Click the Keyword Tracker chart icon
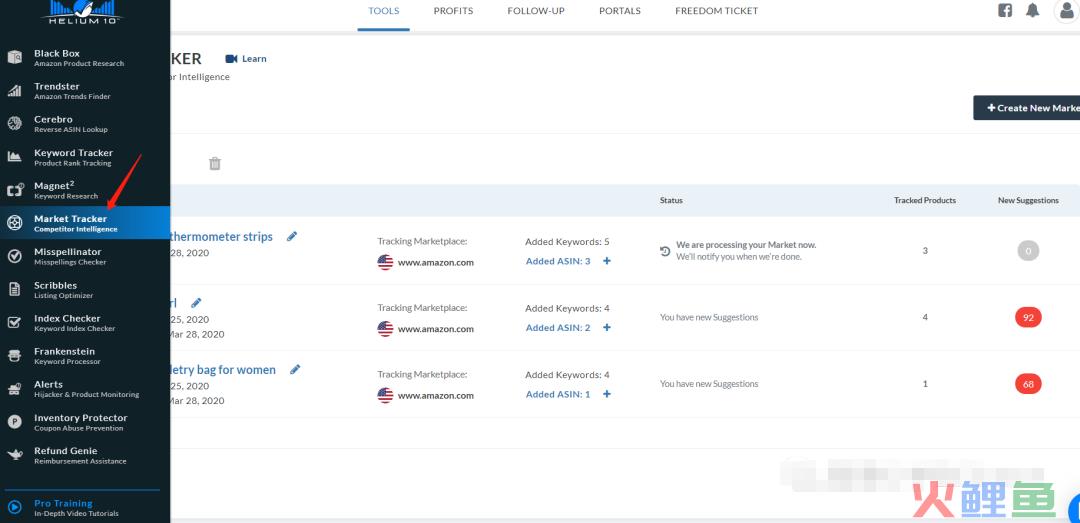 (x=14, y=156)
